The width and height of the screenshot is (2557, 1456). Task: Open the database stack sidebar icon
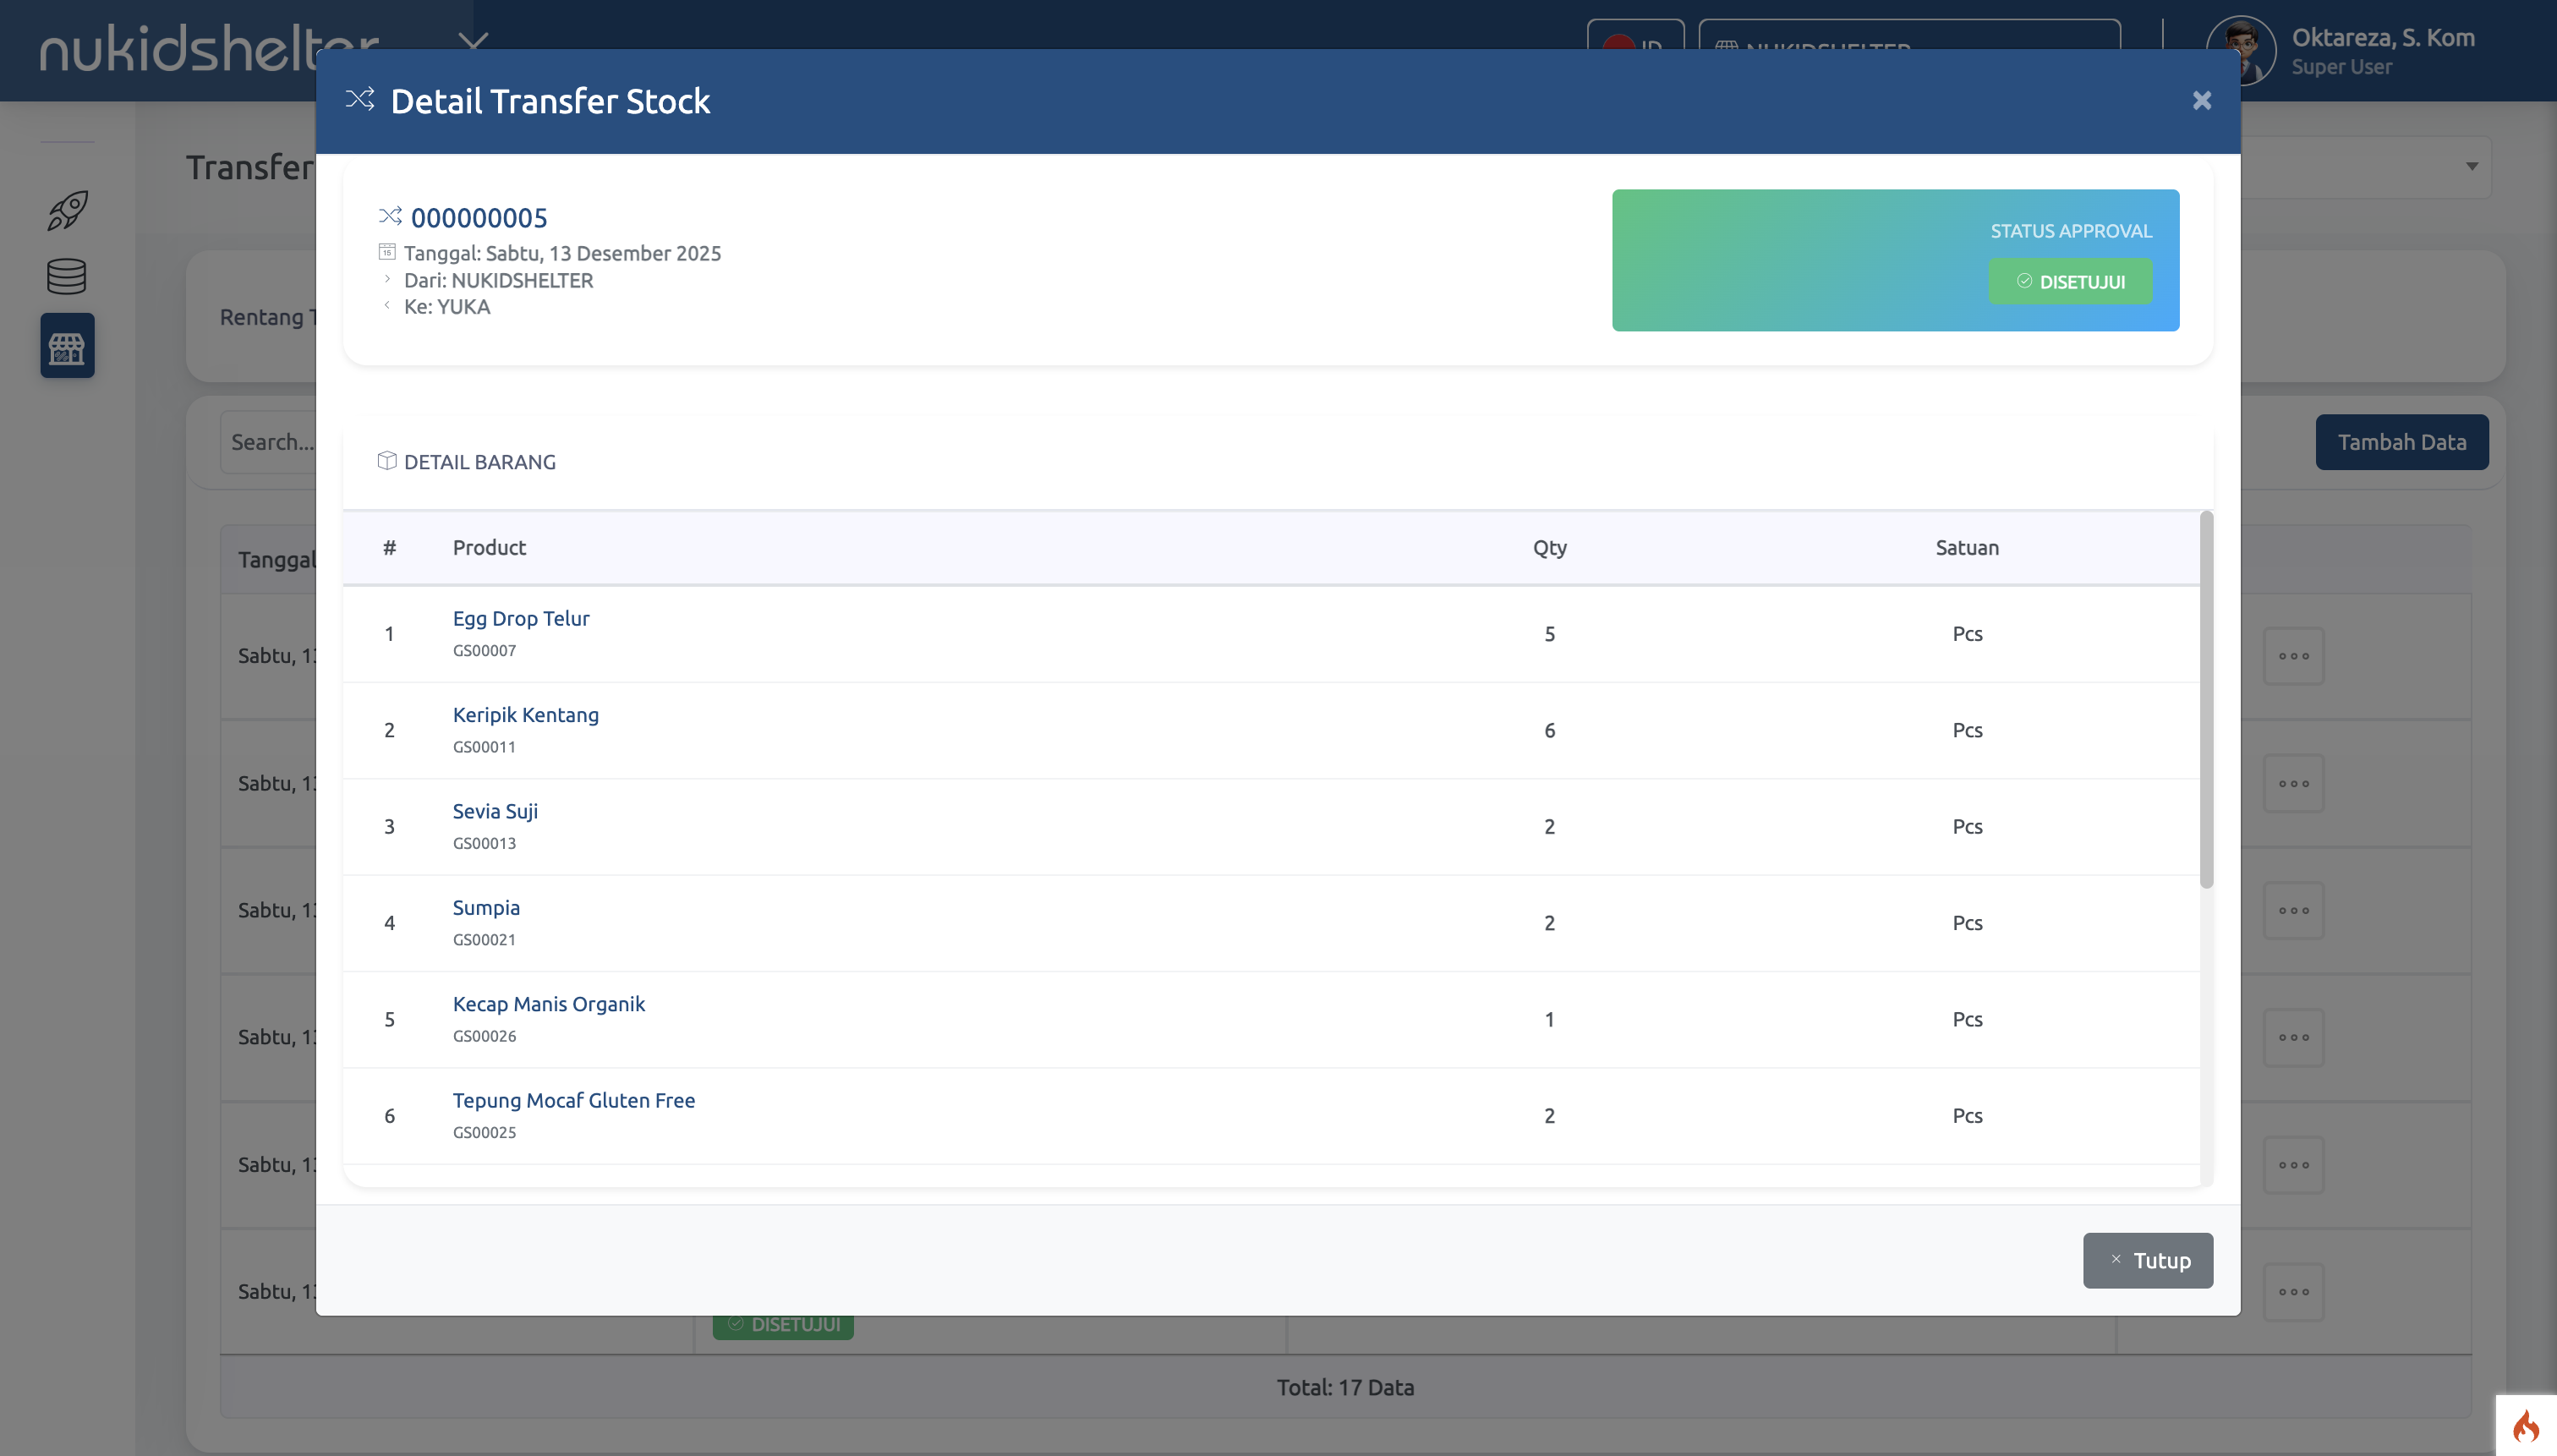(x=67, y=277)
